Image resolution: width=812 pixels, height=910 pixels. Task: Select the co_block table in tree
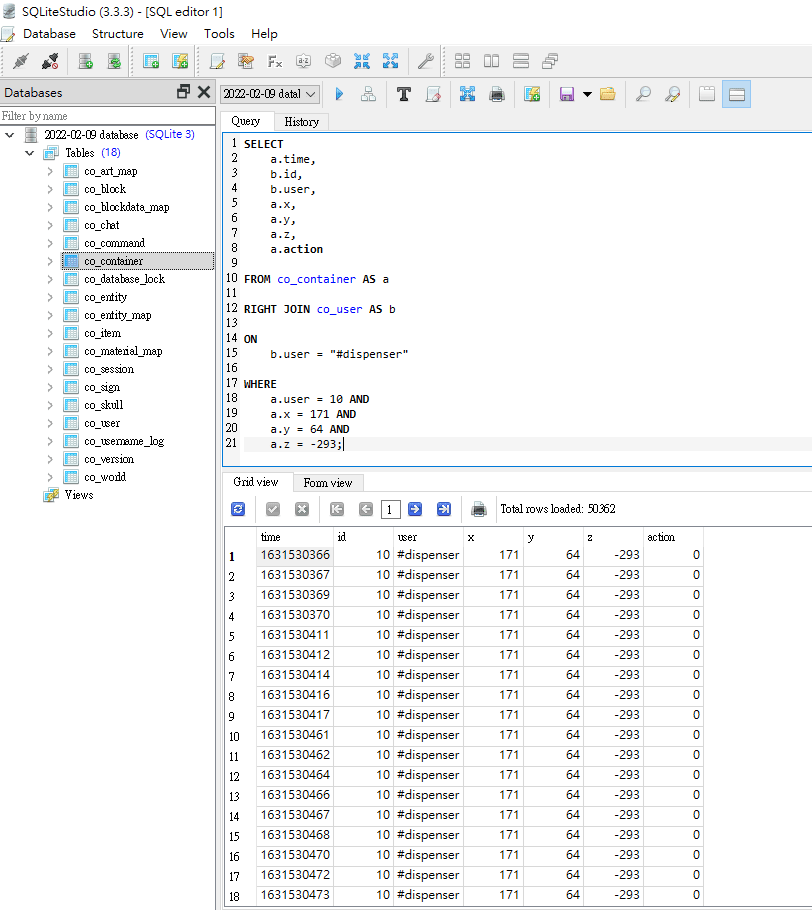[105, 189]
